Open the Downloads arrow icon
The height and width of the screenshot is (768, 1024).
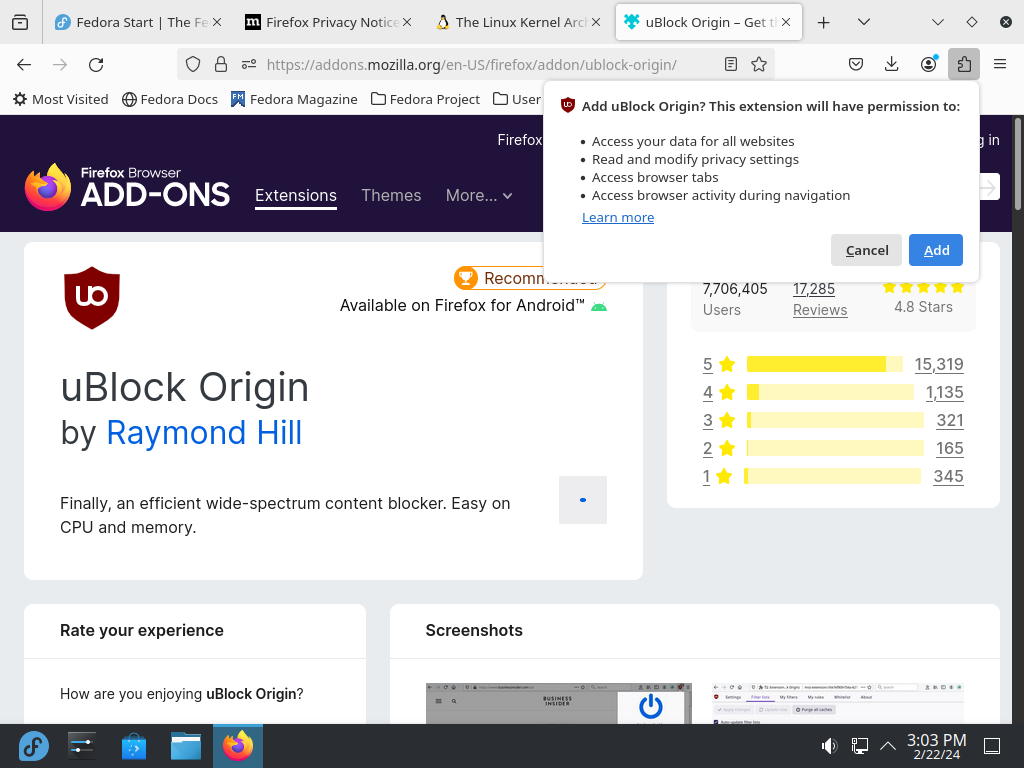pyautogui.click(x=891, y=64)
